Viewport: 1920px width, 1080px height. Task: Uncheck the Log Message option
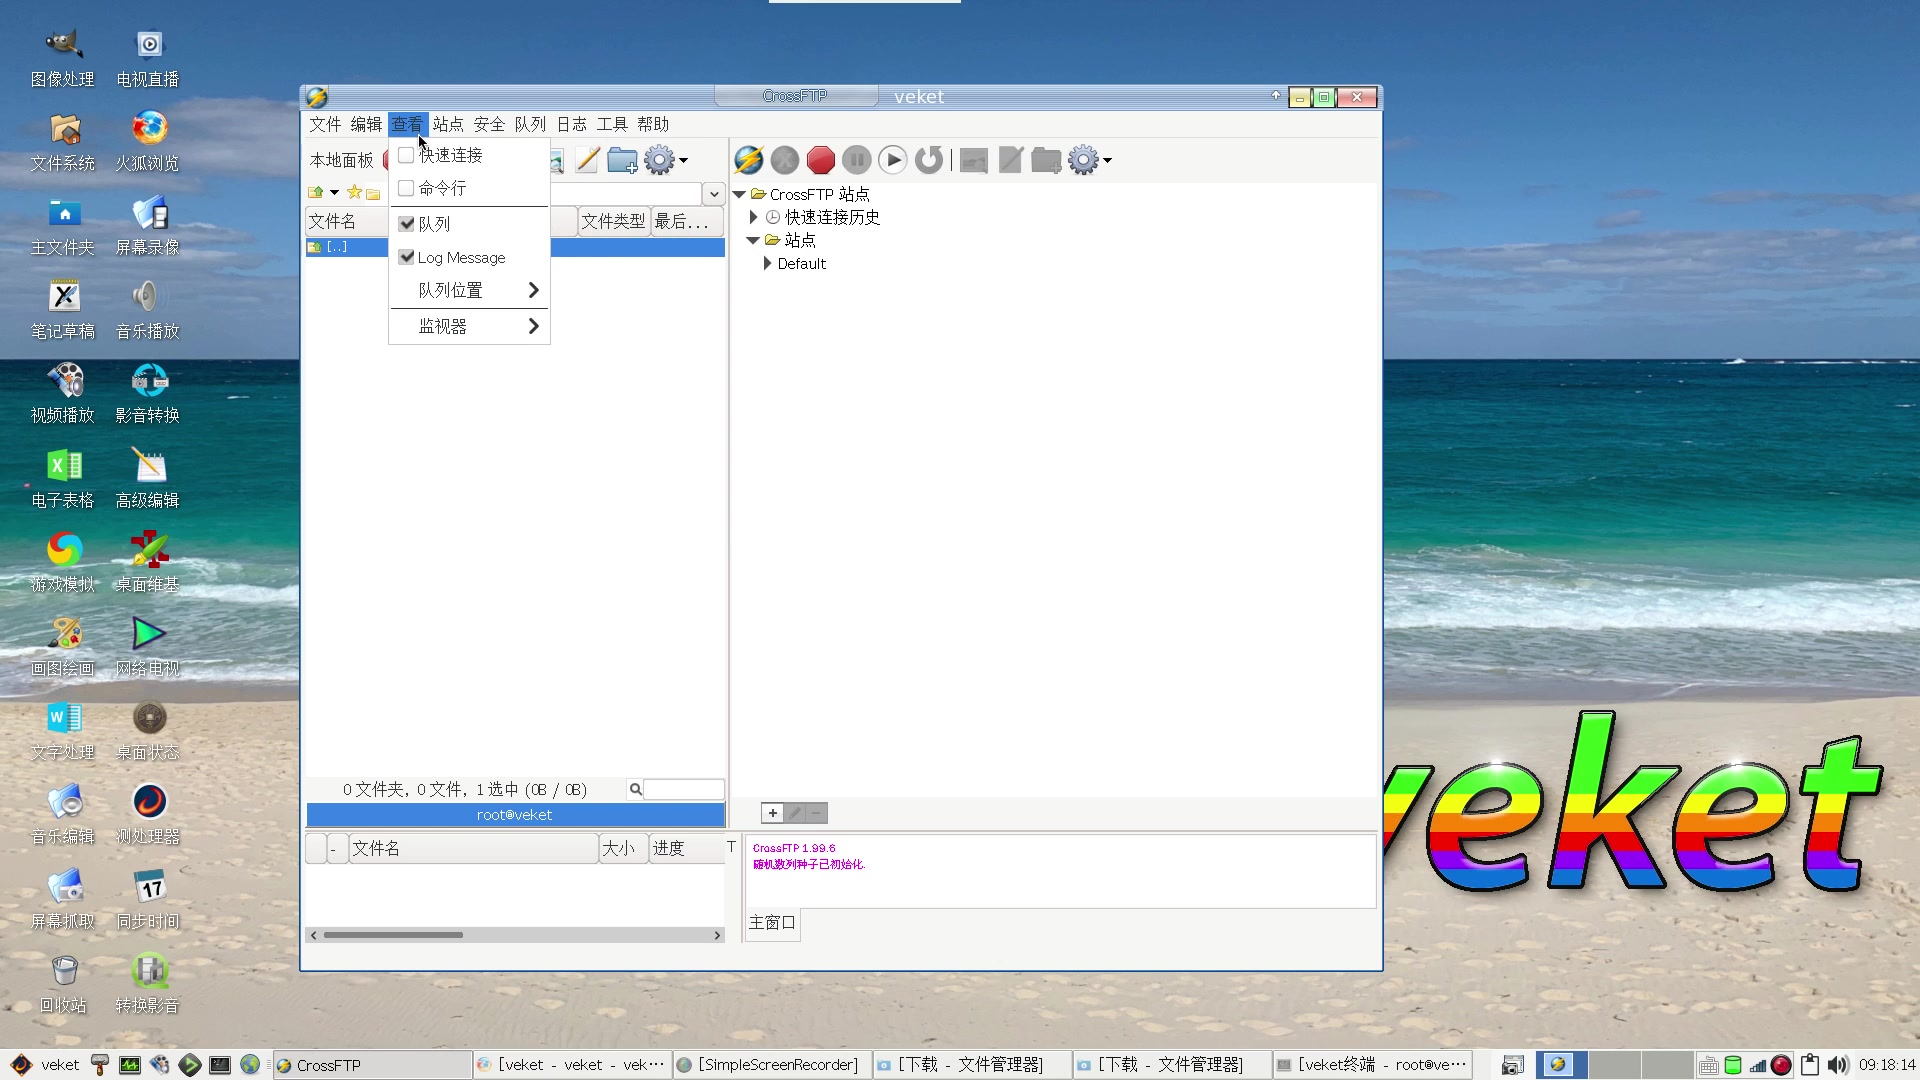click(x=406, y=257)
